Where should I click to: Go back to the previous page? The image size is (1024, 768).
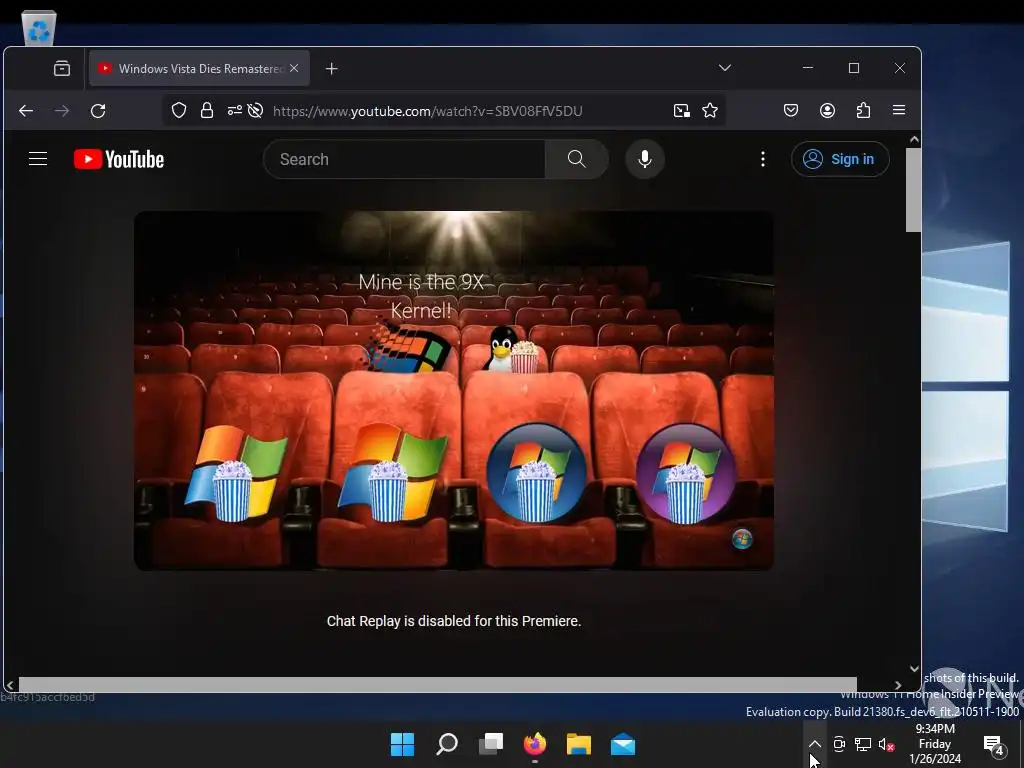[26, 111]
